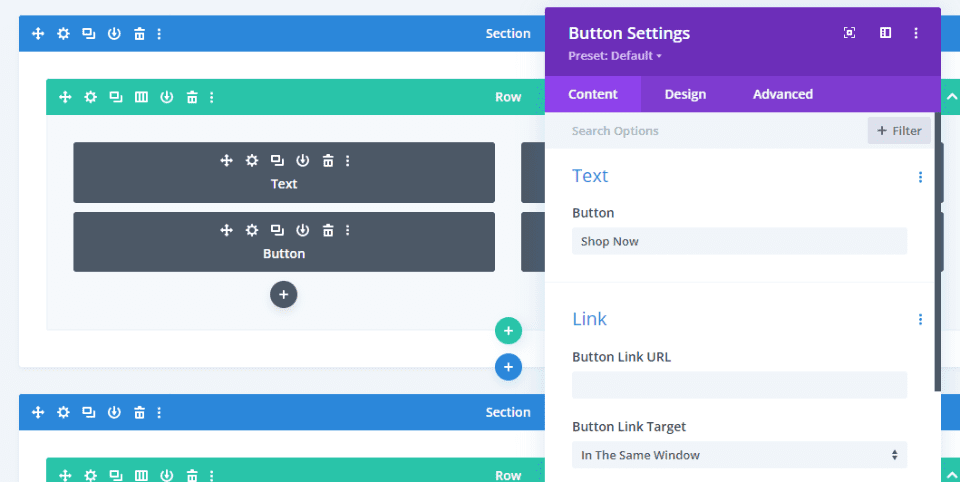Open the Button Link Target dropdown

pos(739,455)
